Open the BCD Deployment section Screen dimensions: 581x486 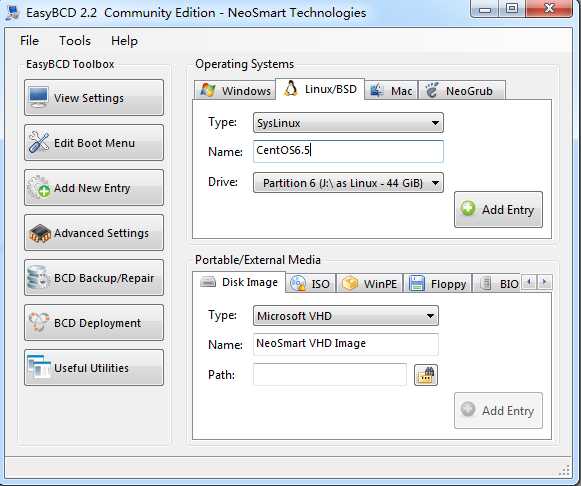tap(94, 323)
